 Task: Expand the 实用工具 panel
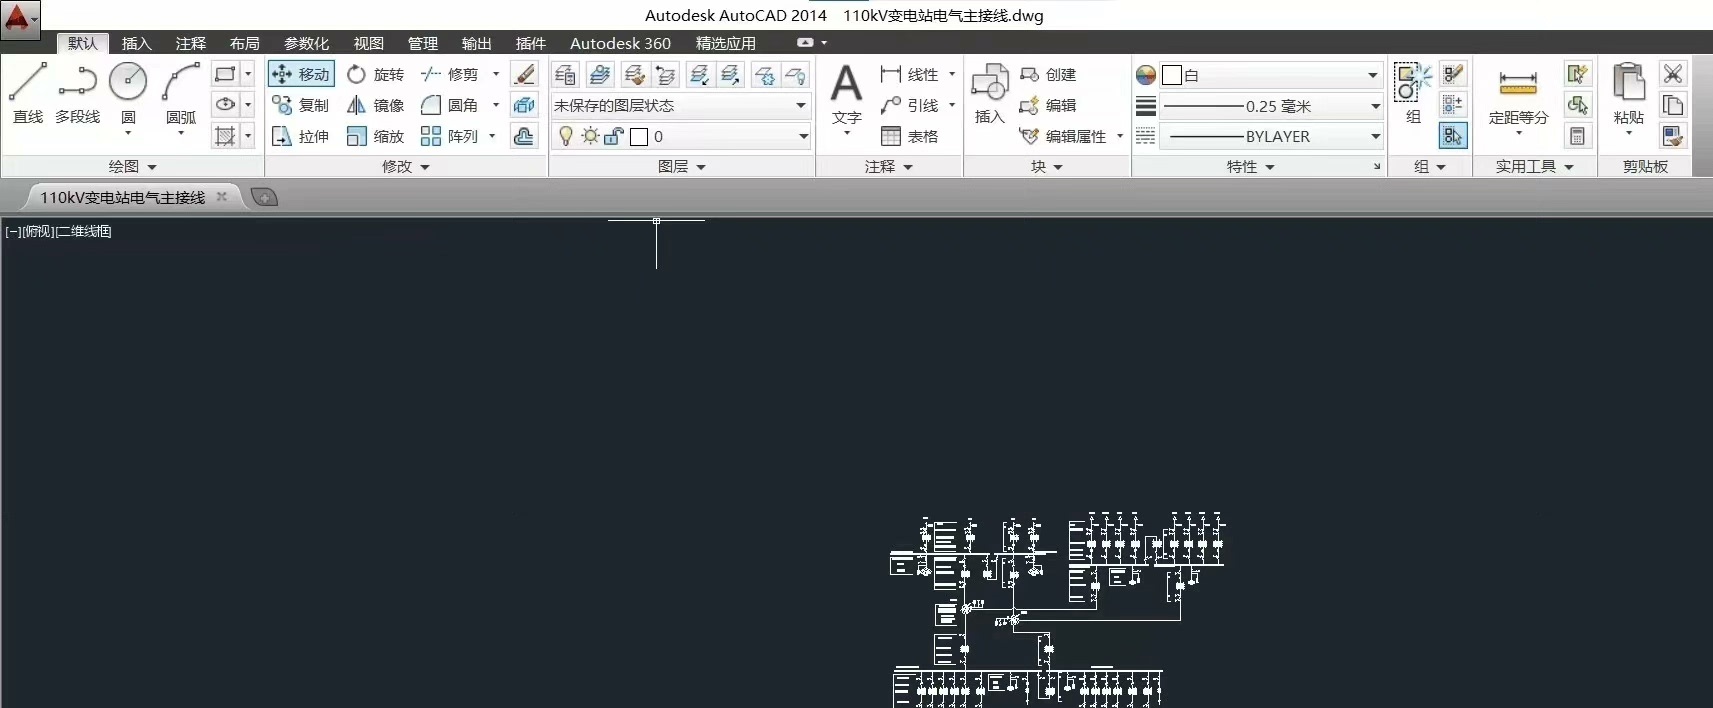click(1534, 167)
